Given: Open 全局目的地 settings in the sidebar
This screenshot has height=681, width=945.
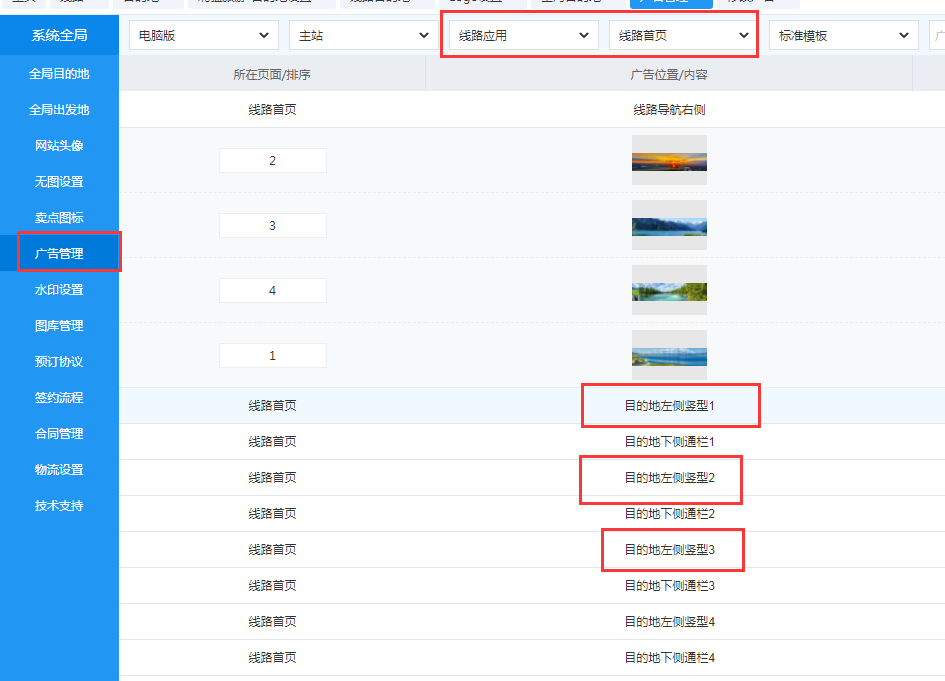Looking at the screenshot, I should [x=59, y=74].
